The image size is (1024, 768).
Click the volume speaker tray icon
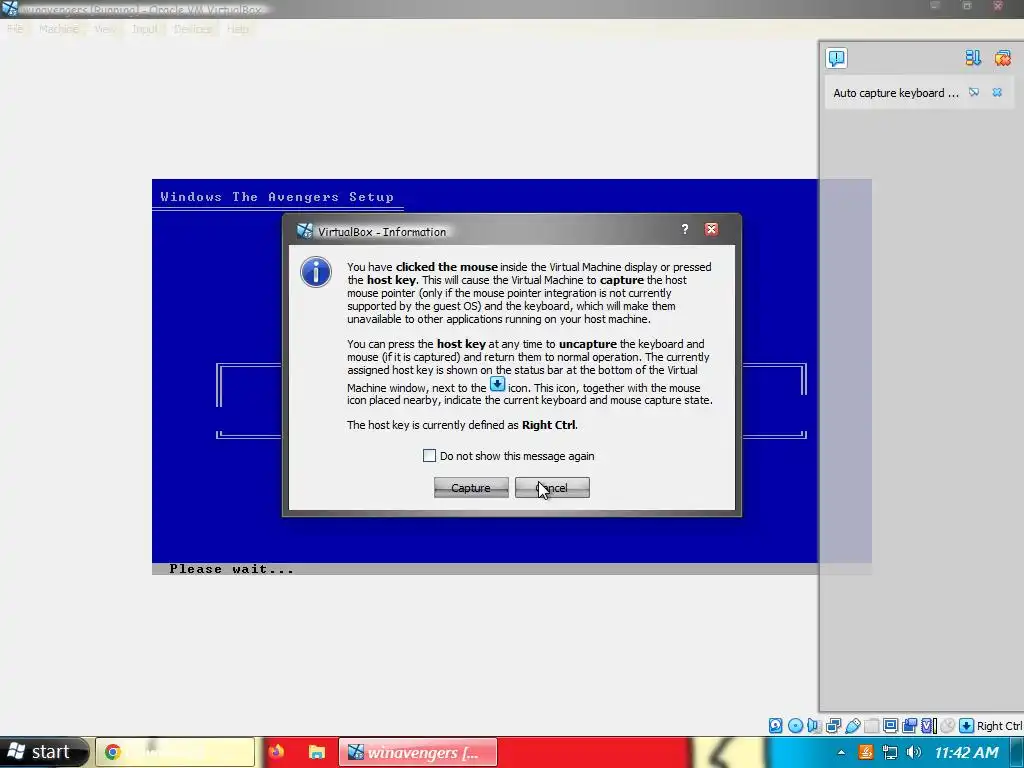(x=914, y=752)
